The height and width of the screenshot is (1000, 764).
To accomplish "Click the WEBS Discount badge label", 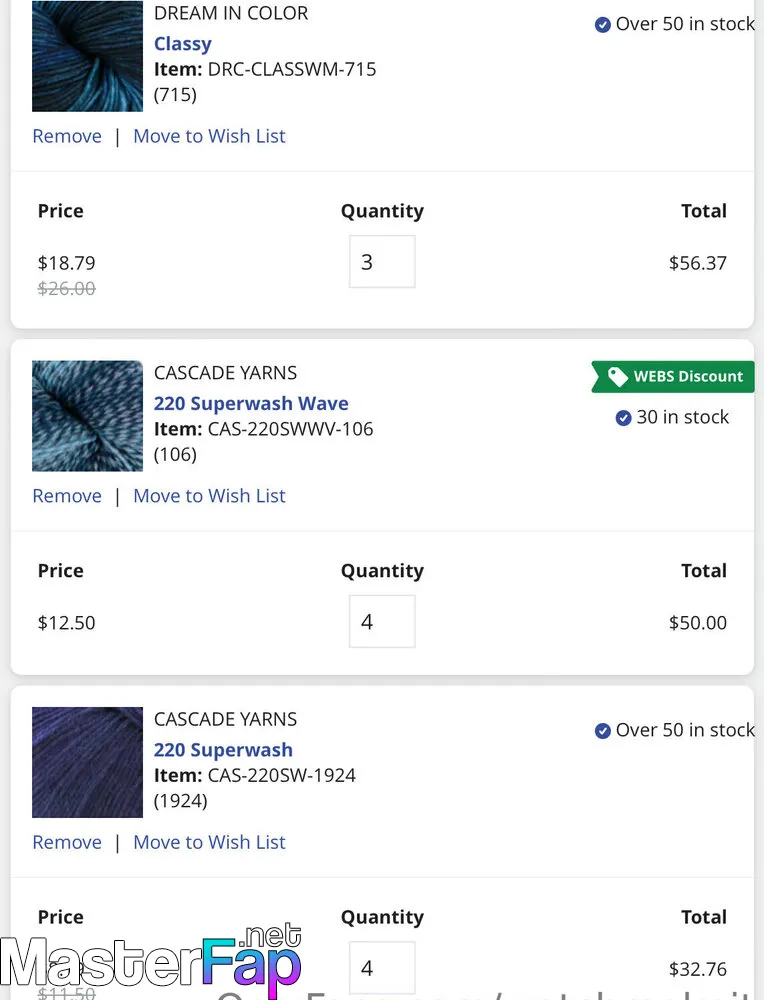I will click(688, 376).
